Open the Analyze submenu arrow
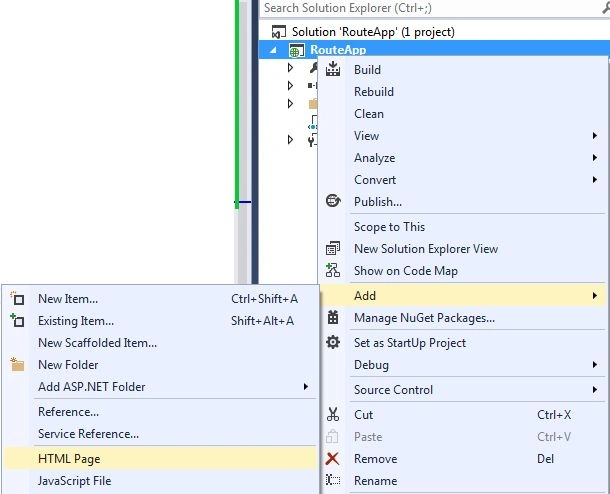The image size is (610, 494). click(594, 158)
